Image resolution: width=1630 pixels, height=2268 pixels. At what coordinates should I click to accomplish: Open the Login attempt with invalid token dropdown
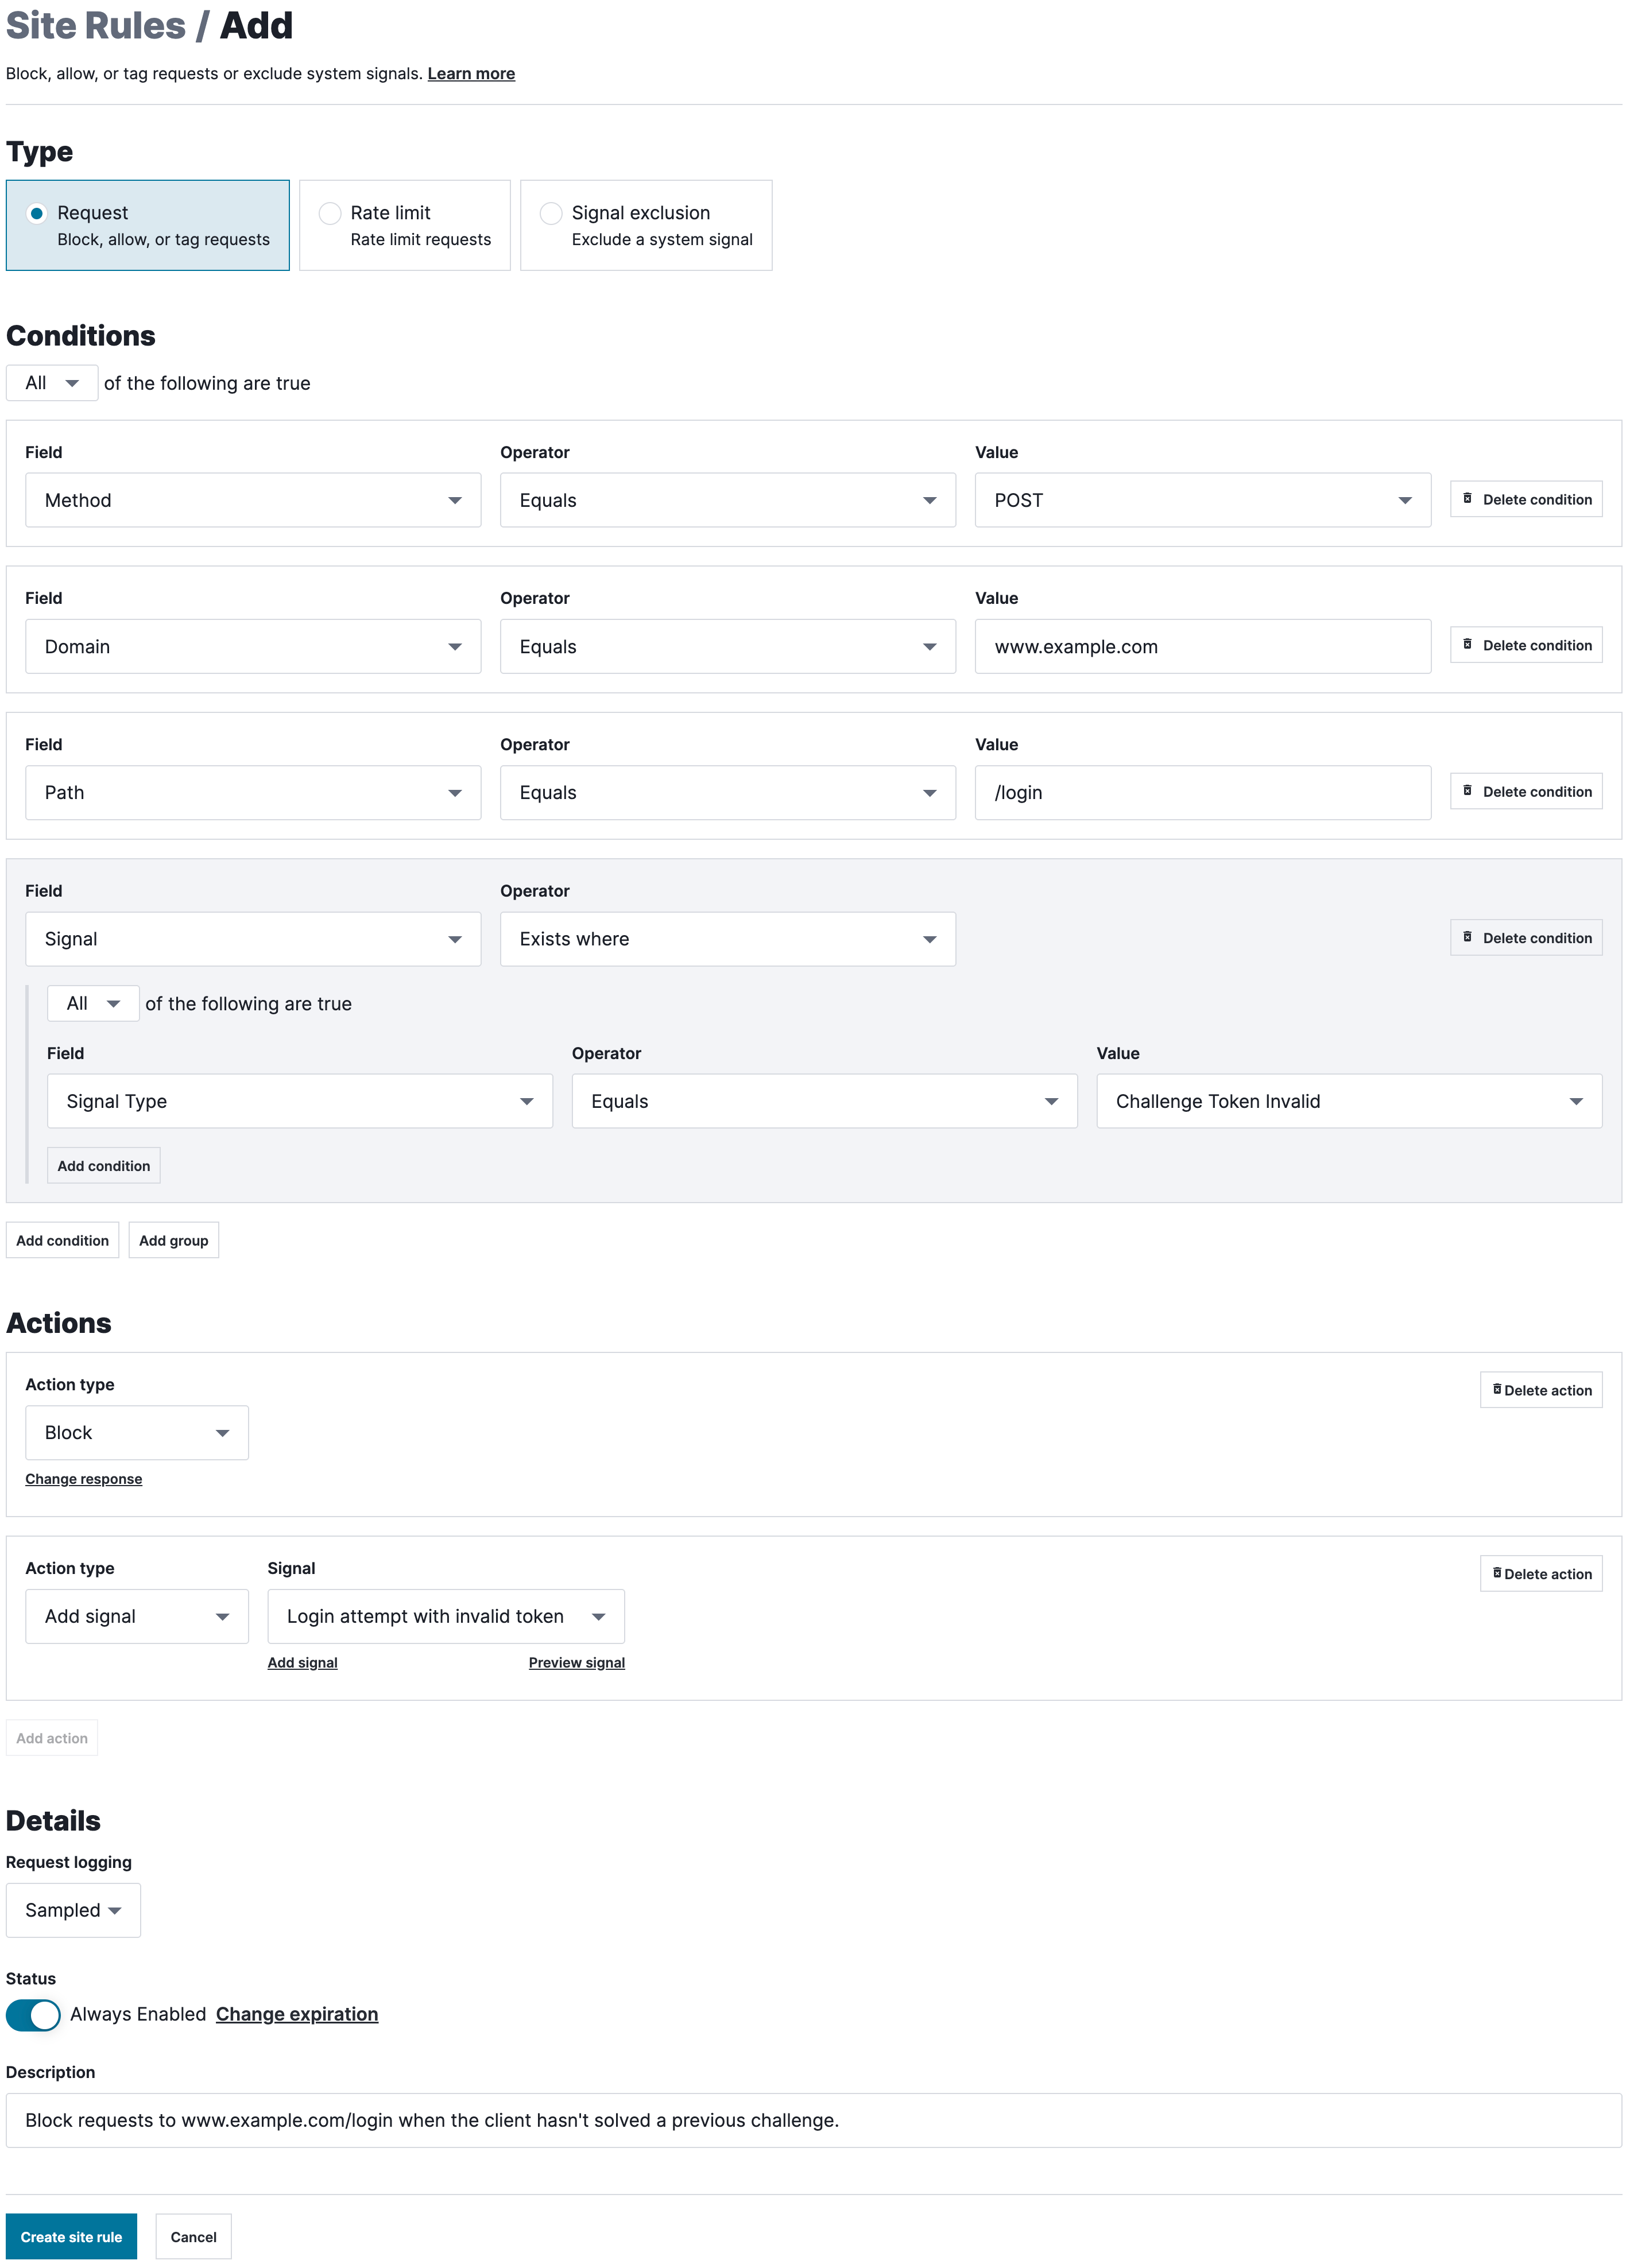[445, 1616]
